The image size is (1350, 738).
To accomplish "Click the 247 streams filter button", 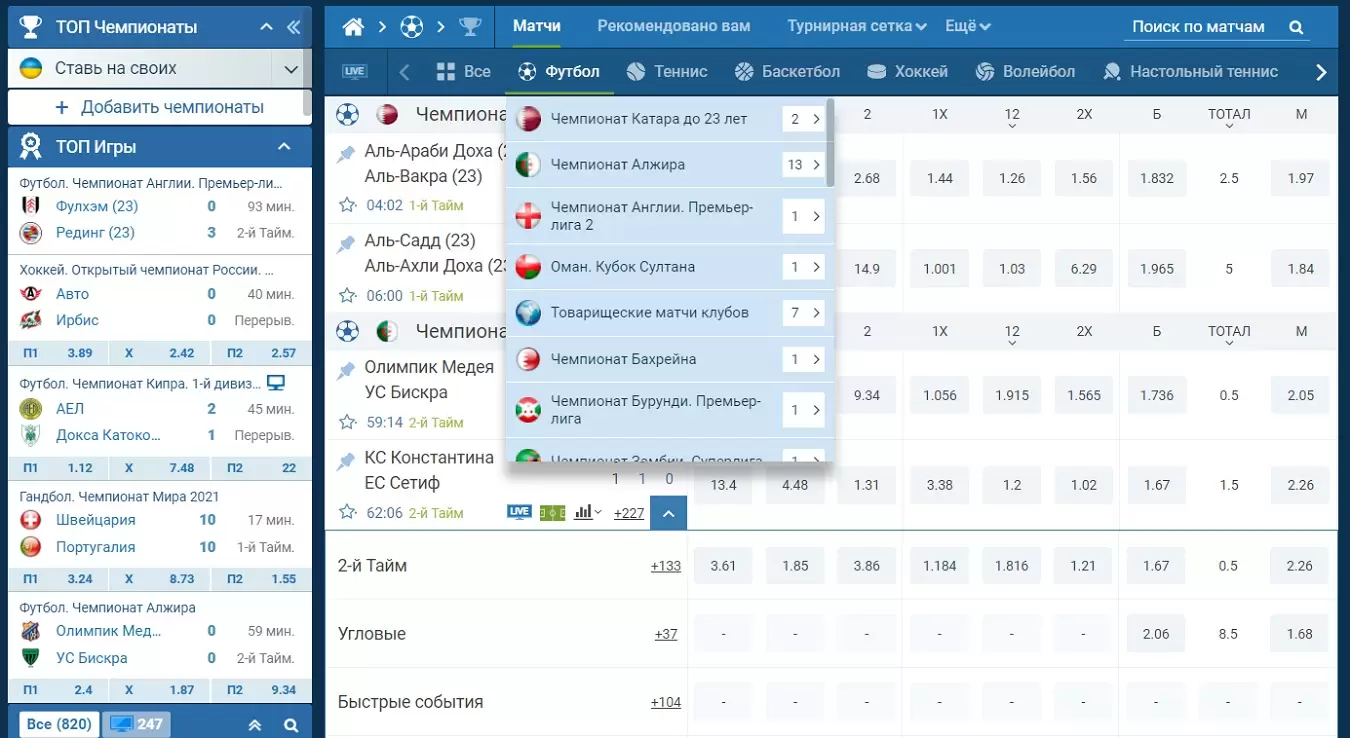I will coord(137,724).
